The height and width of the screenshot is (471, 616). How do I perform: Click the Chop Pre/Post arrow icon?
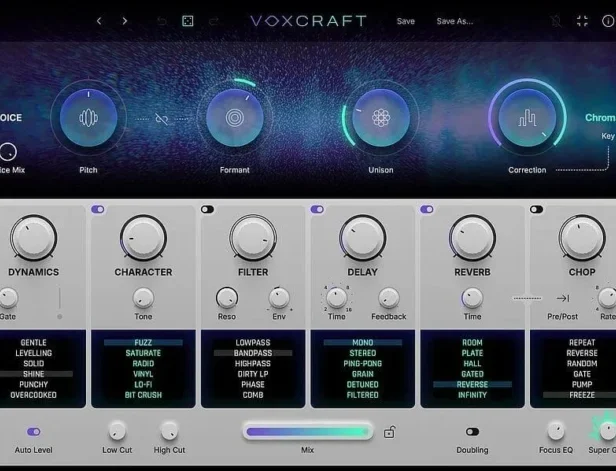[x=563, y=299]
